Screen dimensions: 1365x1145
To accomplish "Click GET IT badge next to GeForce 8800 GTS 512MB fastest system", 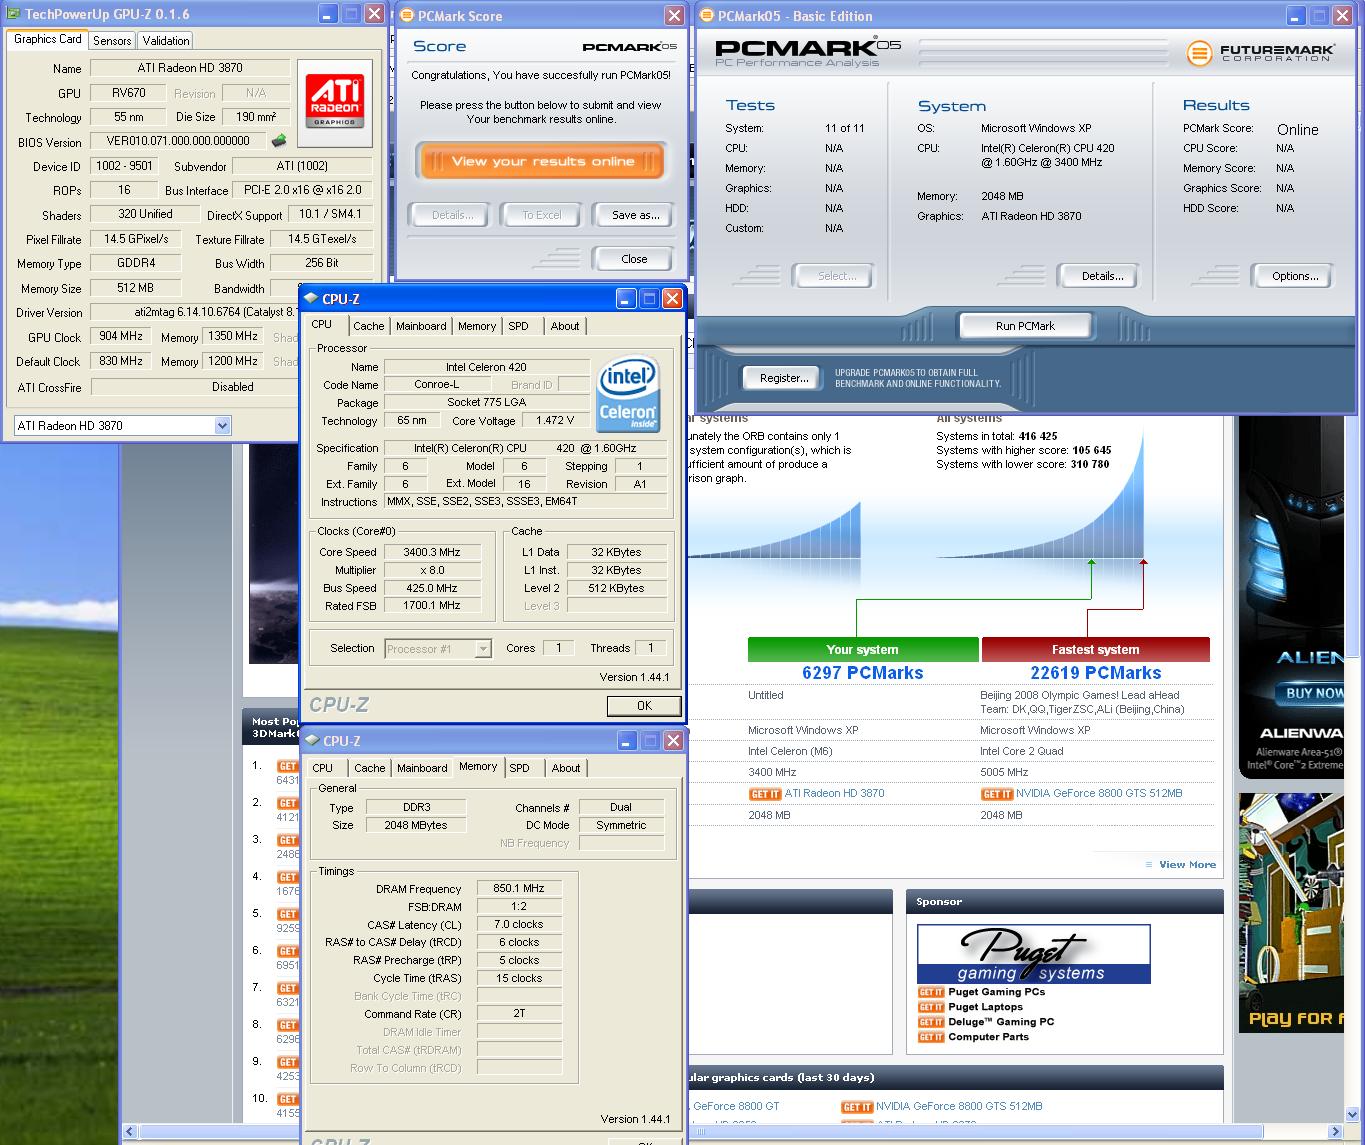I will pyautogui.click(x=997, y=794).
